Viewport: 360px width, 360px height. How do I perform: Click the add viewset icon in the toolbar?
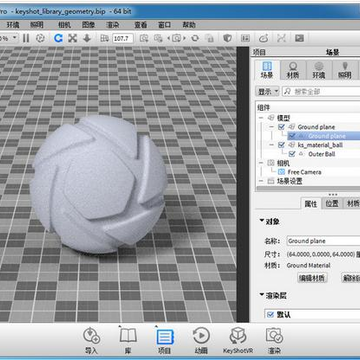point(158,39)
